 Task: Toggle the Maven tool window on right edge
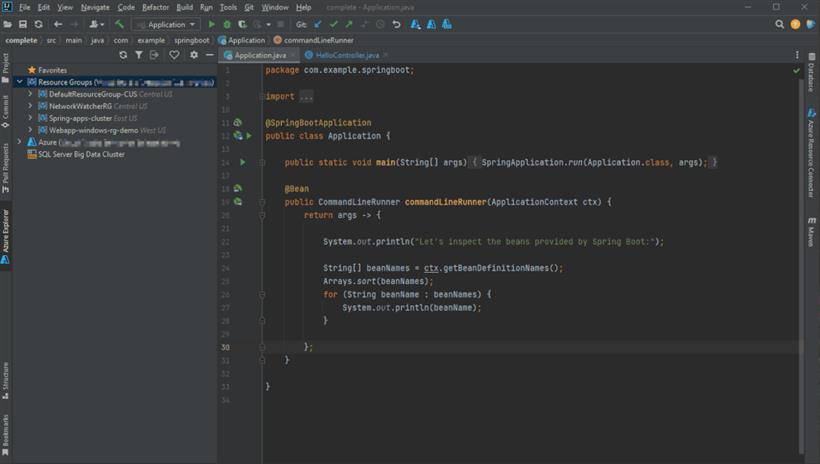811,231
